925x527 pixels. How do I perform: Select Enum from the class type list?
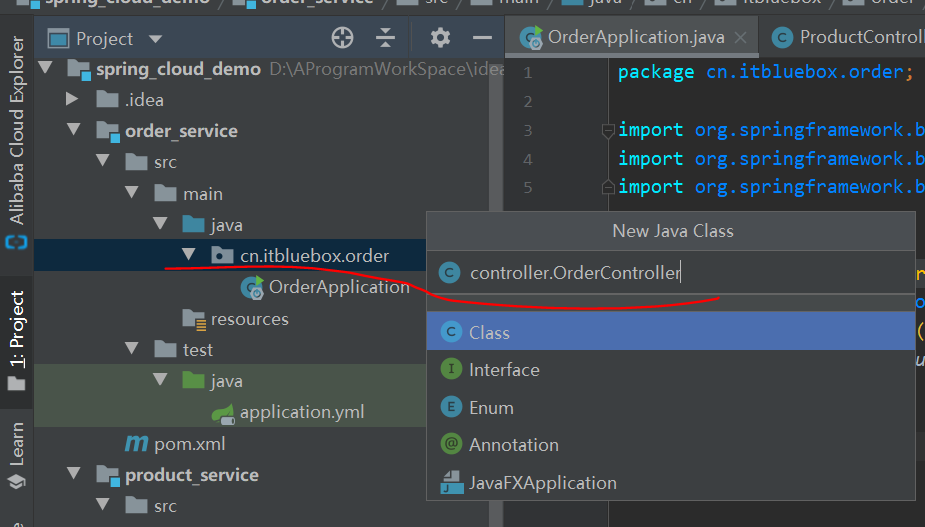491,408
